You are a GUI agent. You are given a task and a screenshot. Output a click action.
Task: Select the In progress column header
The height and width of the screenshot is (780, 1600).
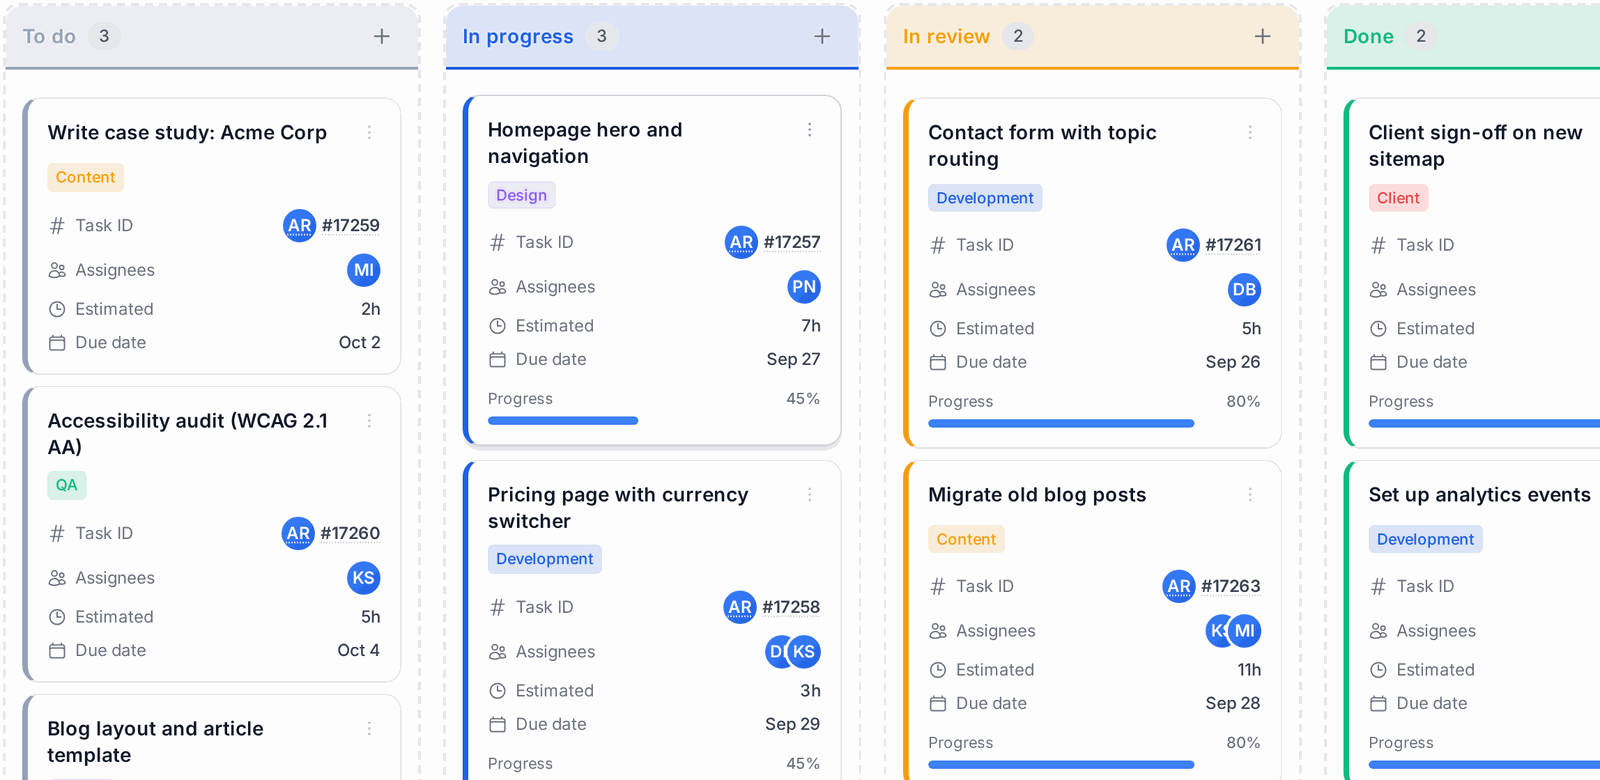[x=652, y=37]
